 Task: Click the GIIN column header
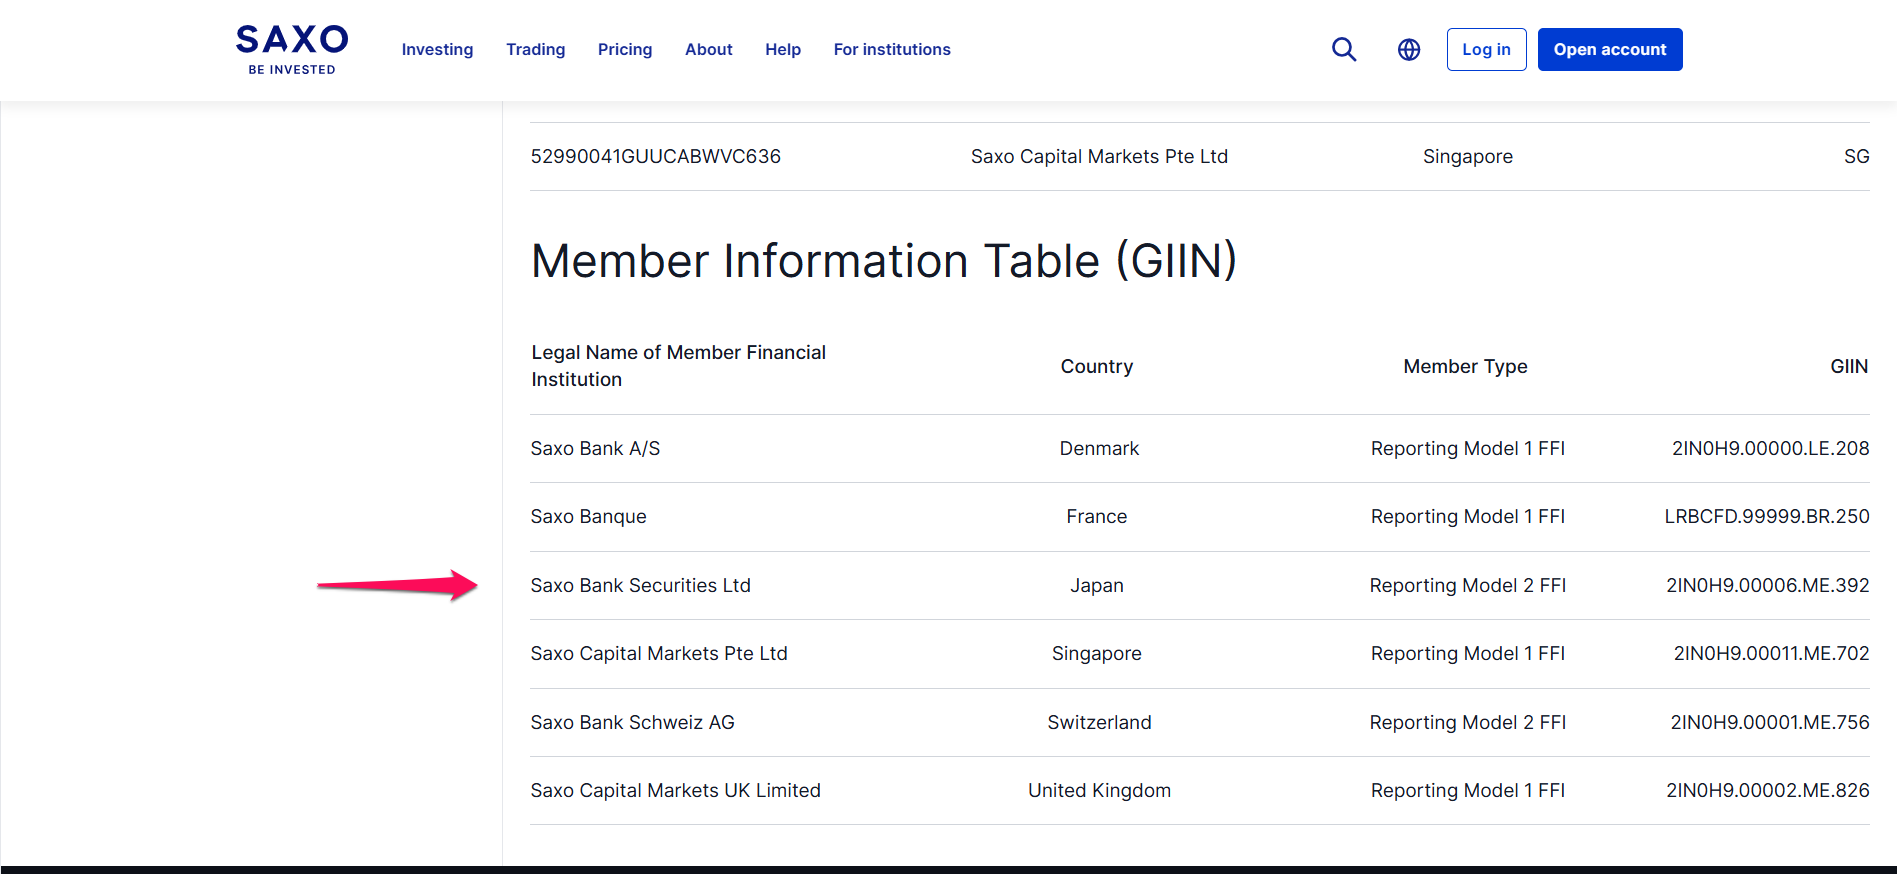1849,366
